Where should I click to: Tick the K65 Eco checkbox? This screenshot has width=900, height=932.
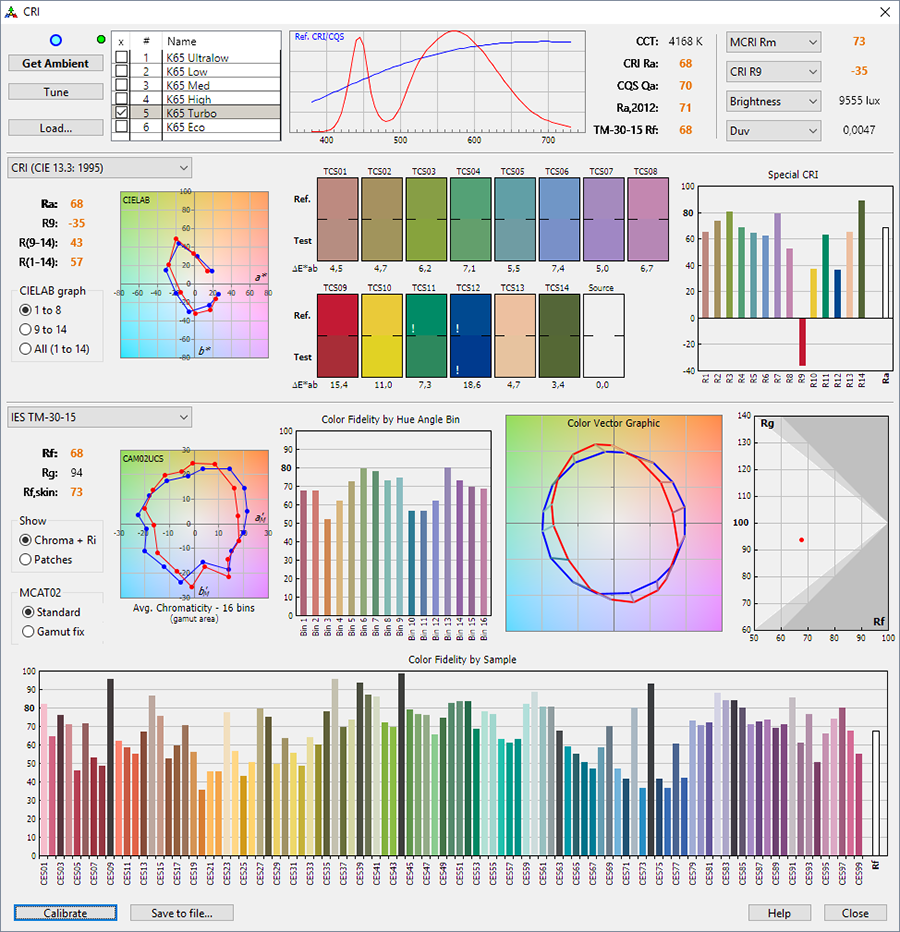[x=121, y=128]
